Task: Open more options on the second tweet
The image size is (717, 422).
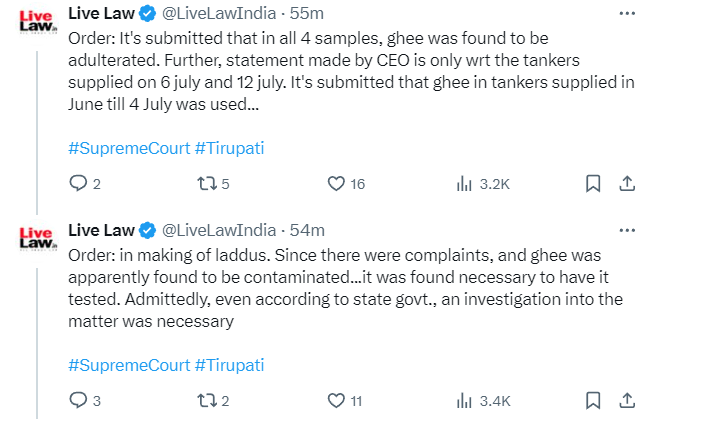Action: (627, 231)
